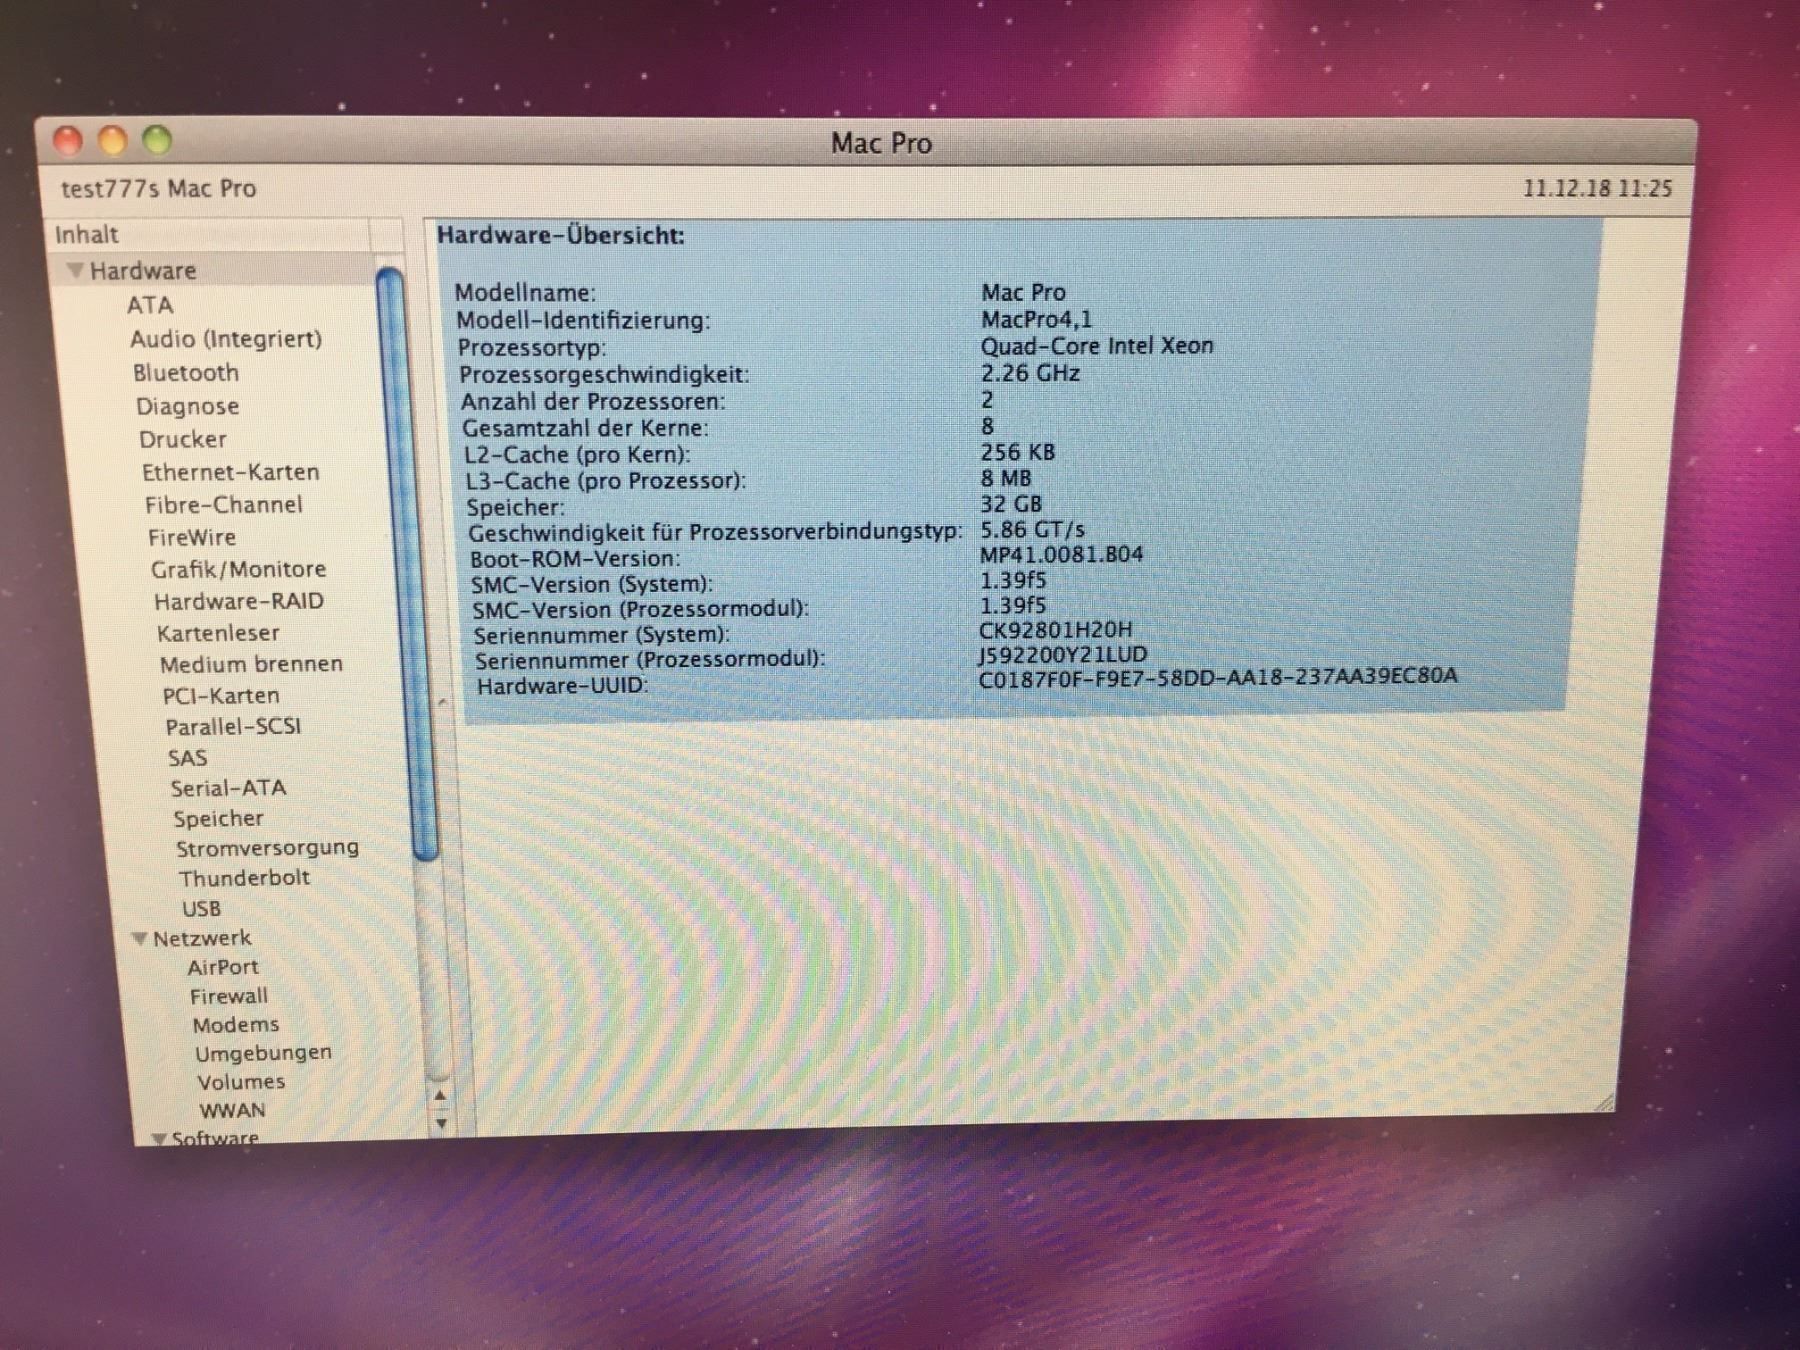
Task: Select Audio (Integriert) entry
Action: tap(226, 339)
